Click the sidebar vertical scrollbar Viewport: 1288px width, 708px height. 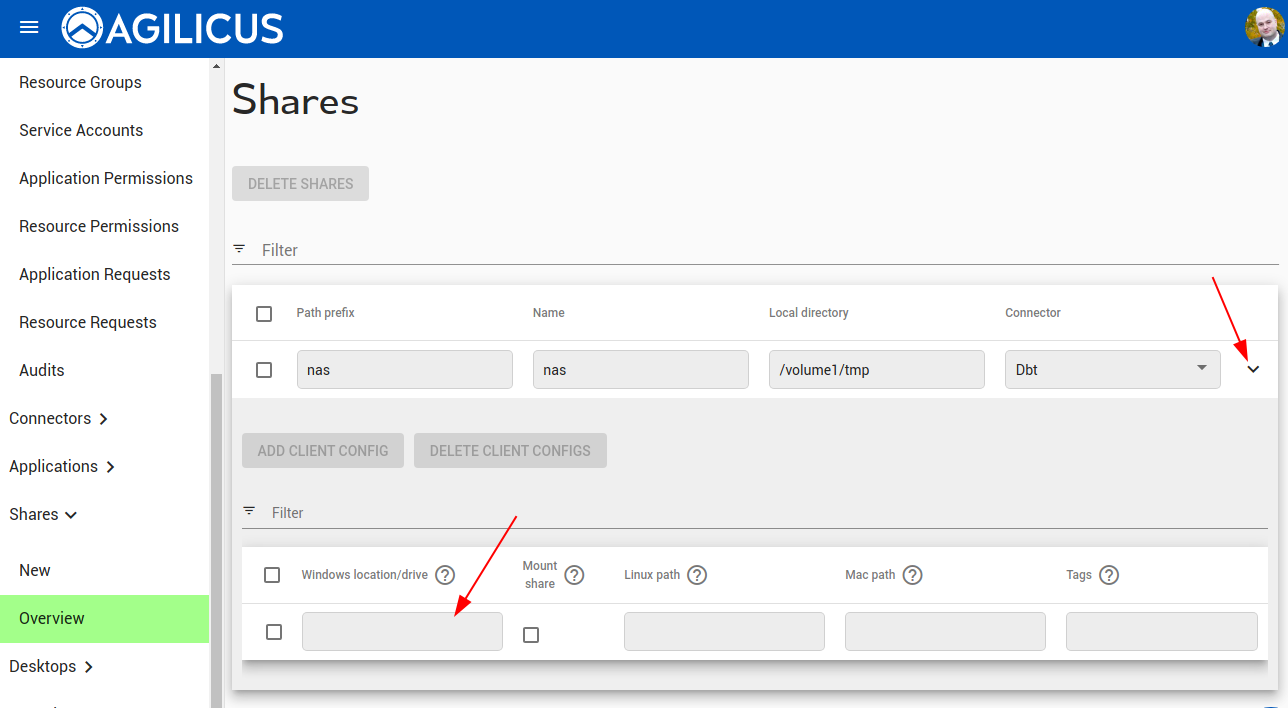click(x=216, y=500)
